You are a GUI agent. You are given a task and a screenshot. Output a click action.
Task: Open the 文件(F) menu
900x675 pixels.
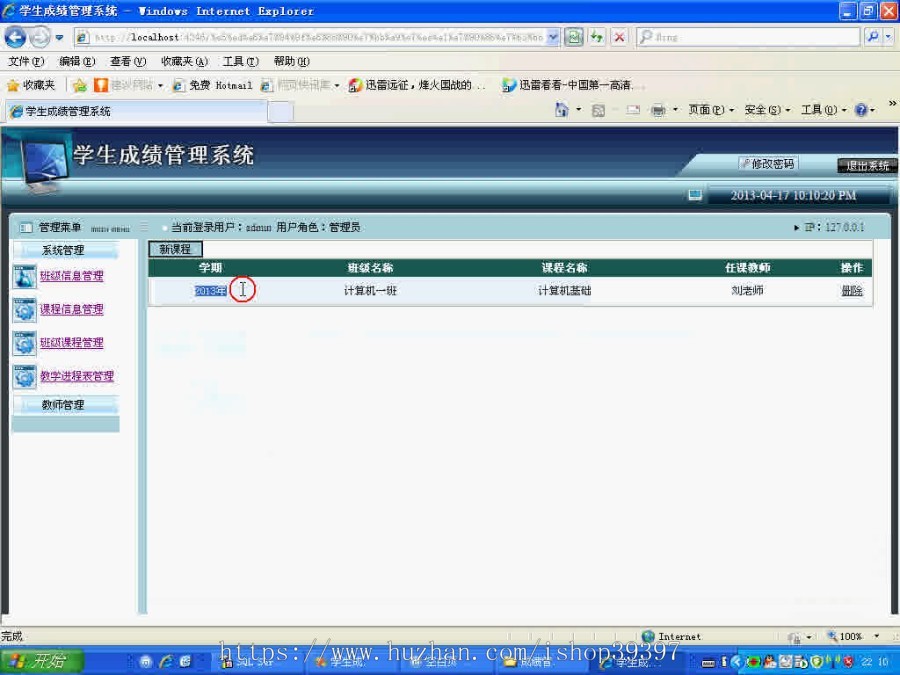point(26,61)
